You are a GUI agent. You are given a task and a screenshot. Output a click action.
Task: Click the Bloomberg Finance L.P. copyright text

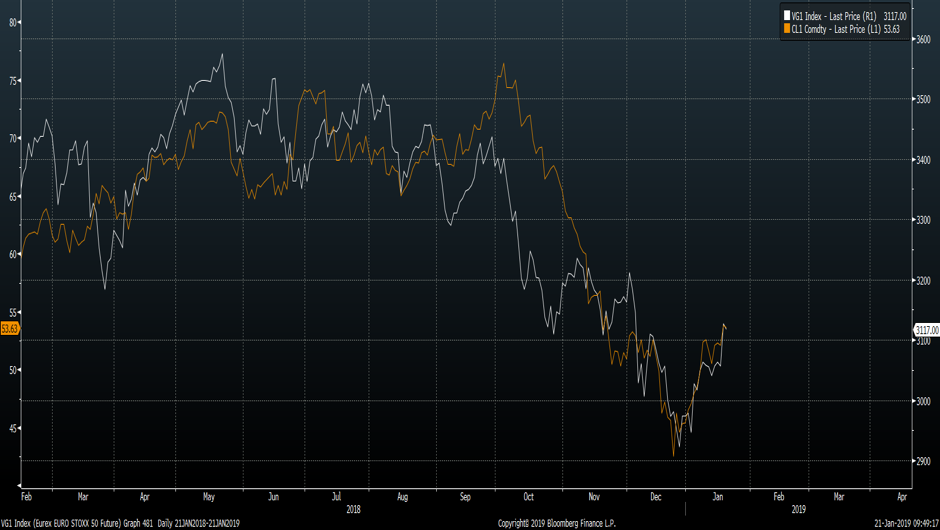557,524
